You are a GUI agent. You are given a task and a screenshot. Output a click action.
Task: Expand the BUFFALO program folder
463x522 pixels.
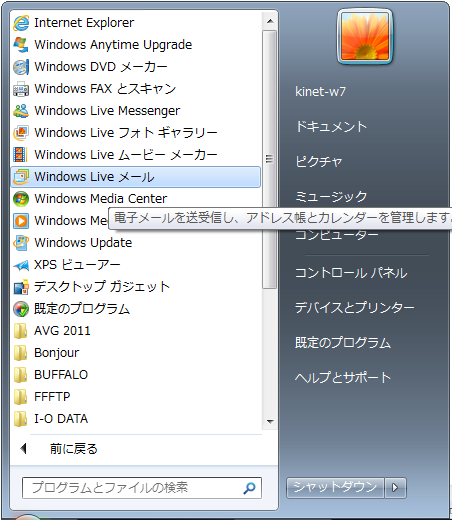136,375
